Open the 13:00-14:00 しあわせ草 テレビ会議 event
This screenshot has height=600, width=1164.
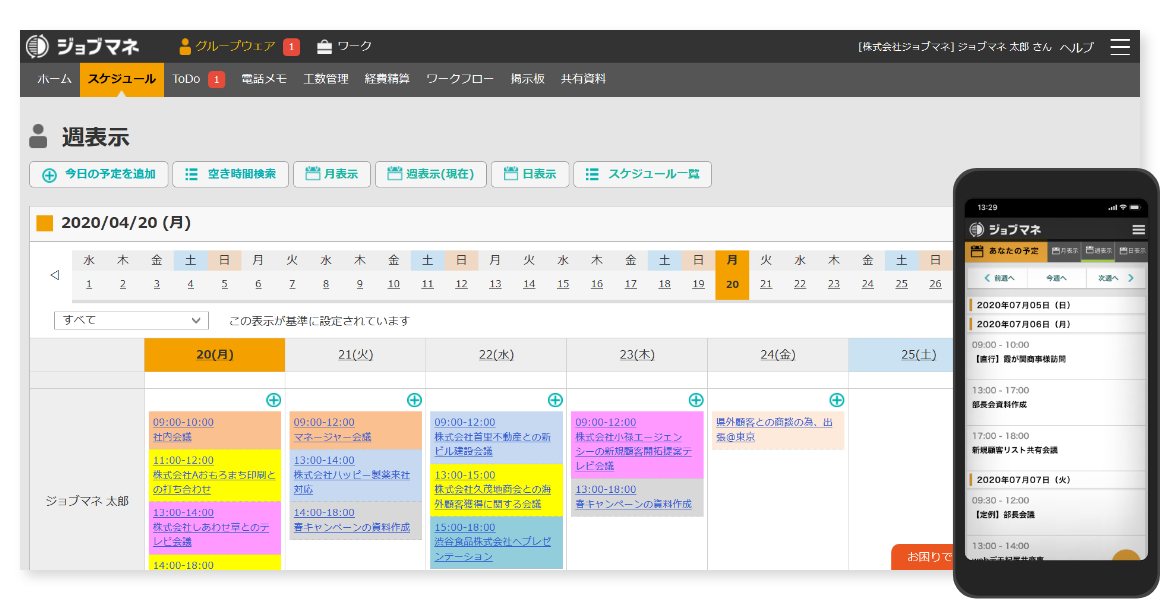pos(215,527)
